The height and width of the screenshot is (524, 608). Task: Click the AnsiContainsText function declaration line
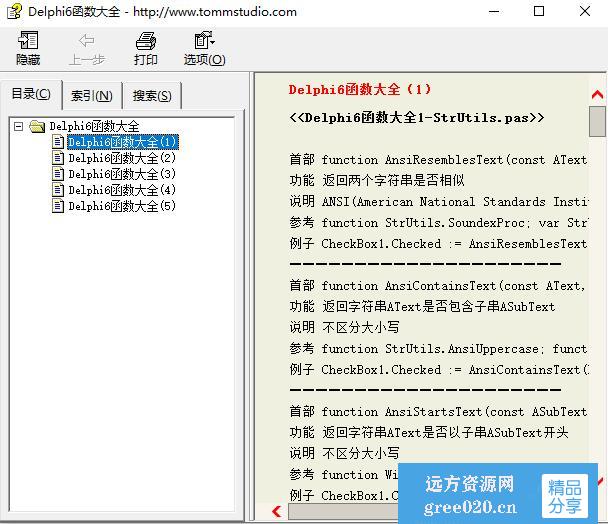[438, 285]
